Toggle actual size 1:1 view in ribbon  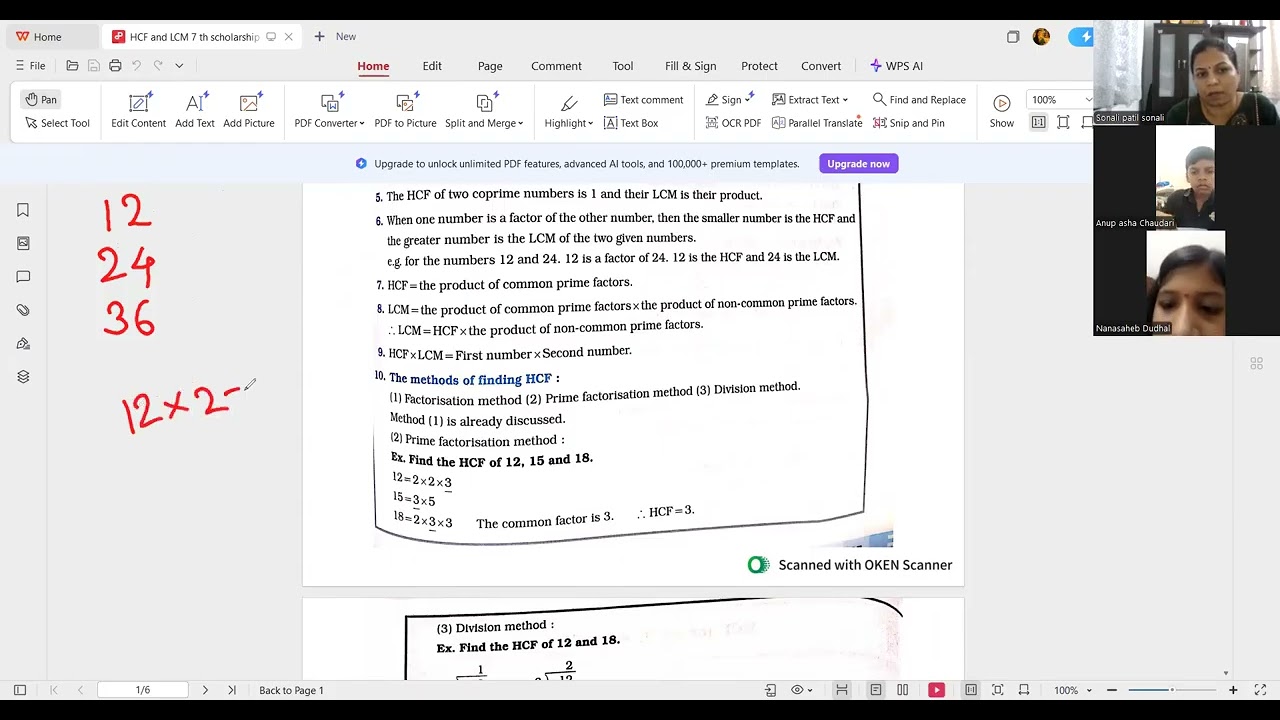pyautogui.click(x=1038, y=123)
